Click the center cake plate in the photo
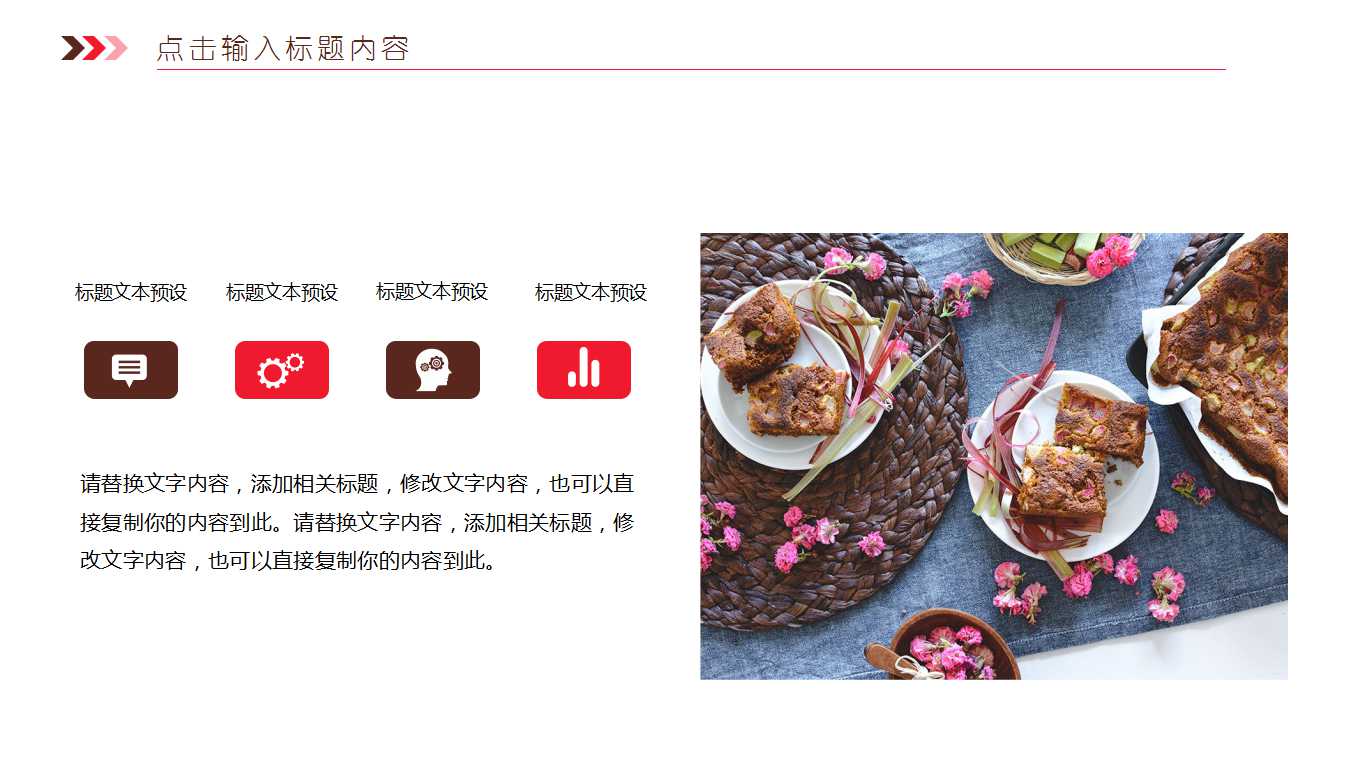The height and width of the screenshot is (759, 1350). click(x=1063, y=466)
